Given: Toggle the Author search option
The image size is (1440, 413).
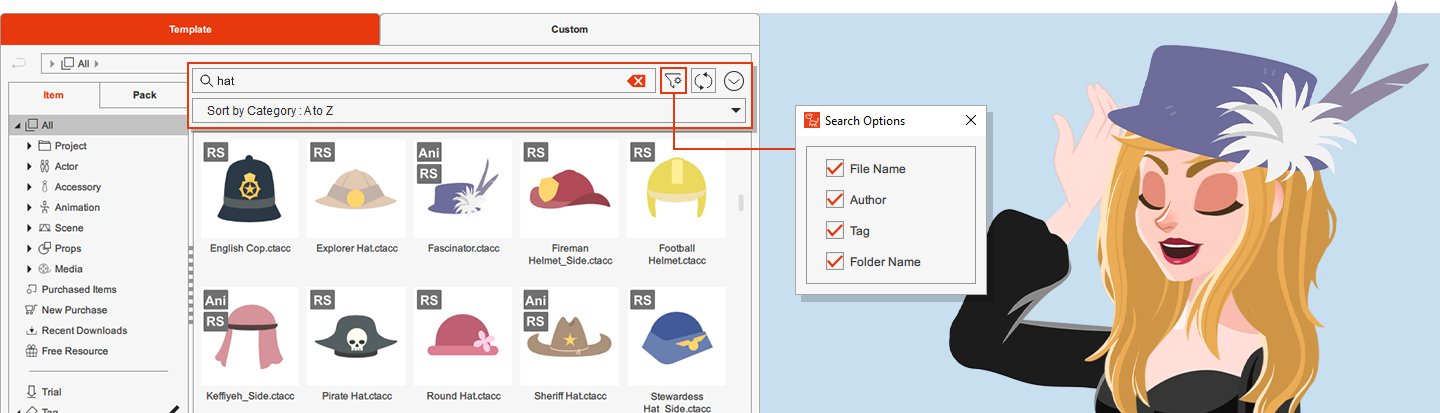Looking at the screenshot, I should [x=835, y=199].
